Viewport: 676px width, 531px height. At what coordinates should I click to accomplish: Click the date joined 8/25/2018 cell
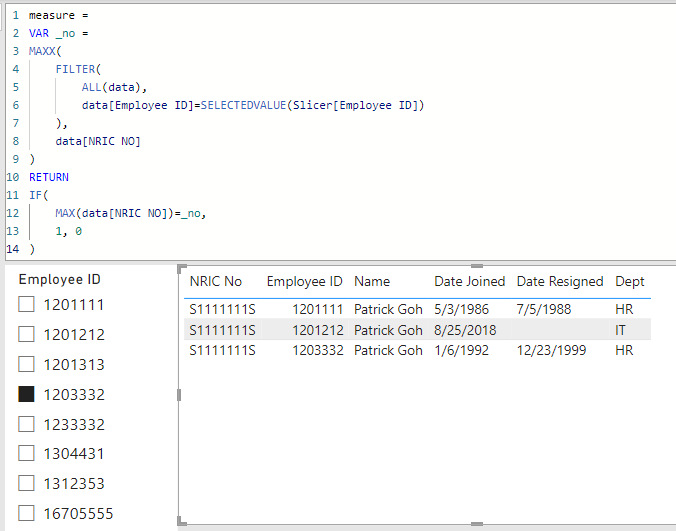[x=465, y=330]
